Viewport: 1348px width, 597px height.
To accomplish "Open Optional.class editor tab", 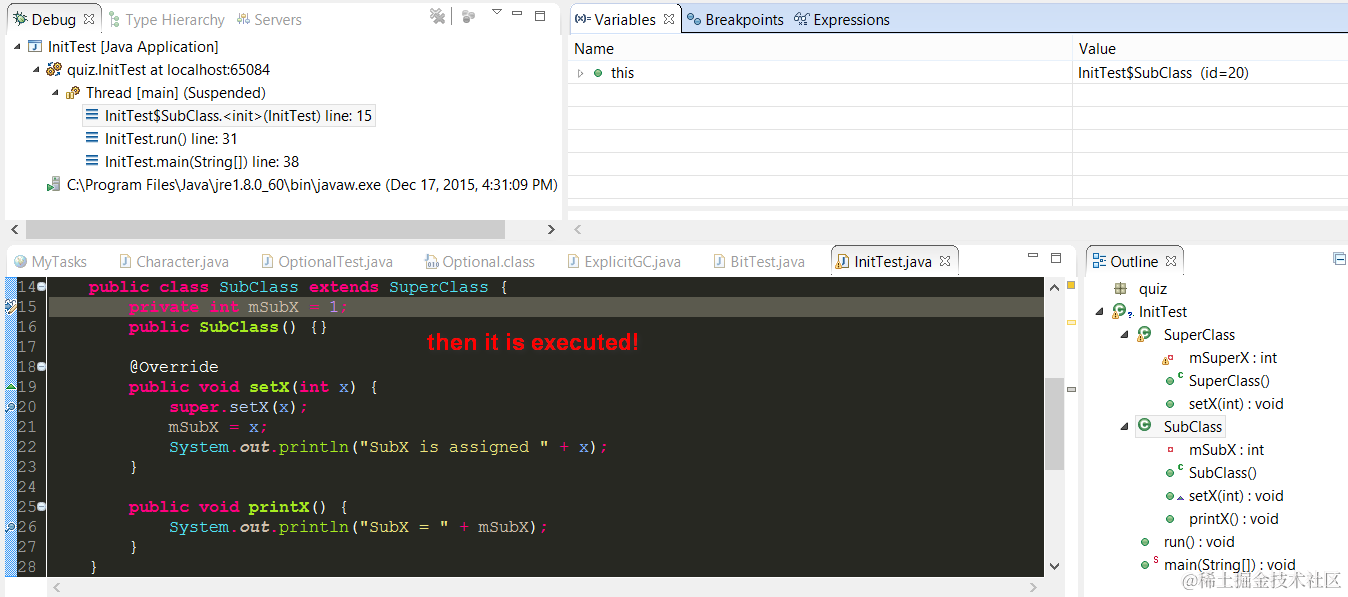I will 480,262.
